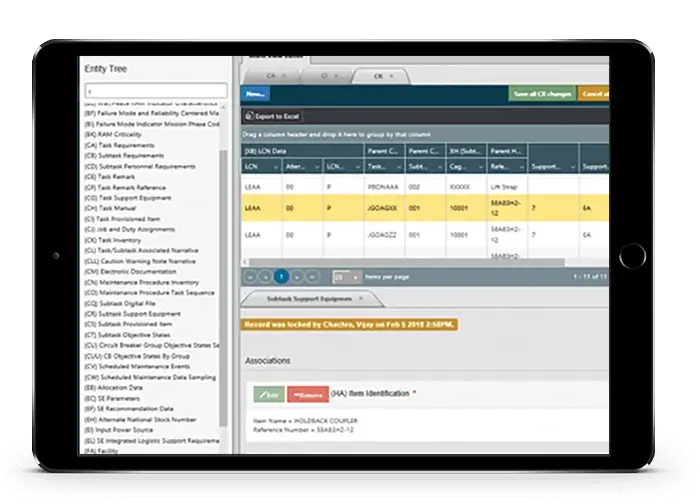The image size is (700, 504).
Task: Go to the previous page of results
Action: tap(266, 277)
